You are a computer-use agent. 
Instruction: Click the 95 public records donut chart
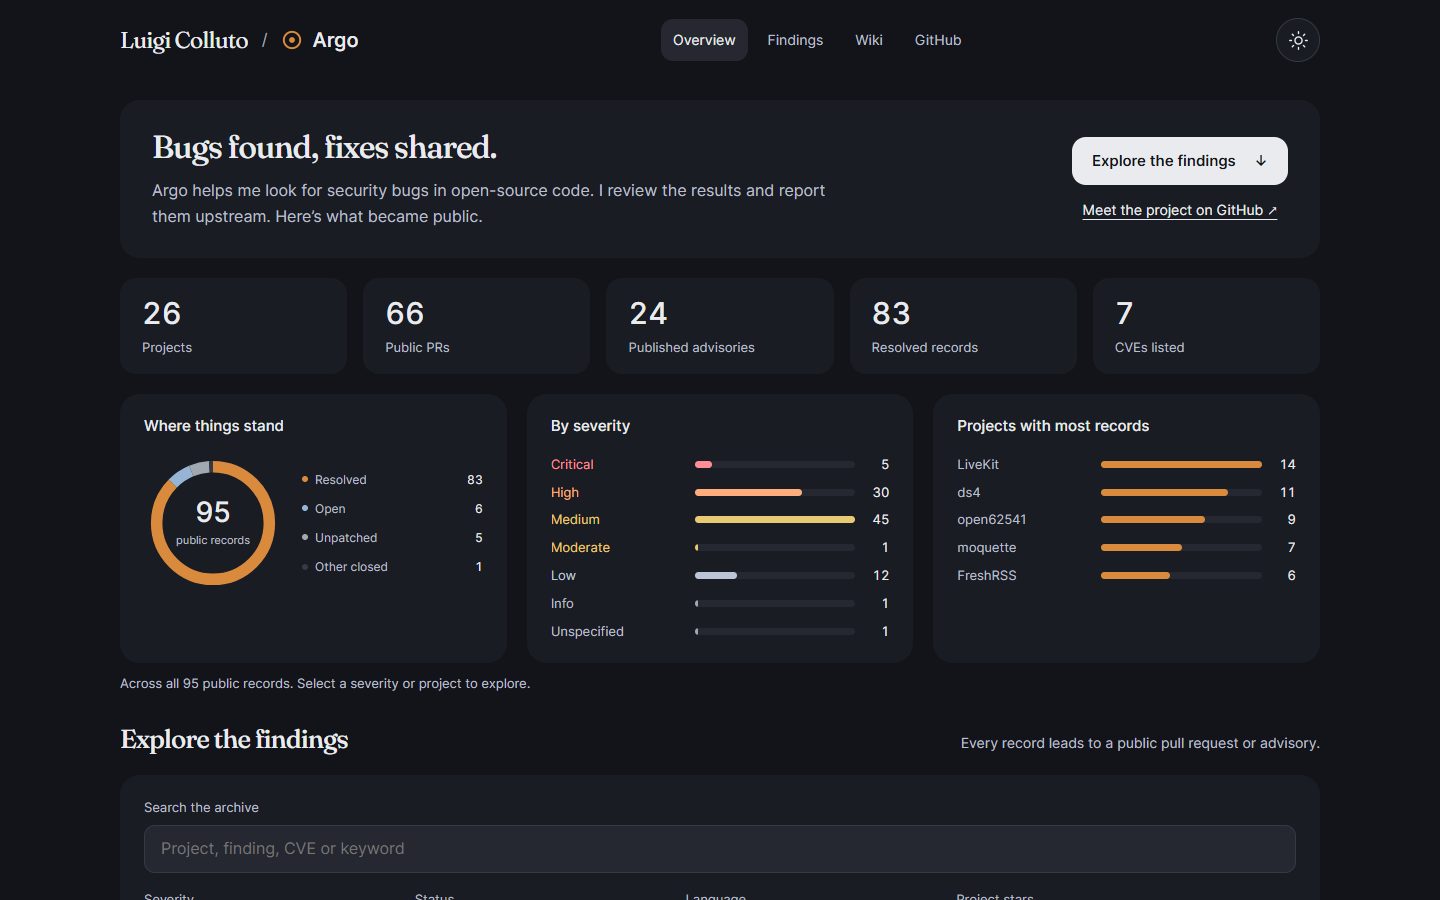(x=213, y=523)
